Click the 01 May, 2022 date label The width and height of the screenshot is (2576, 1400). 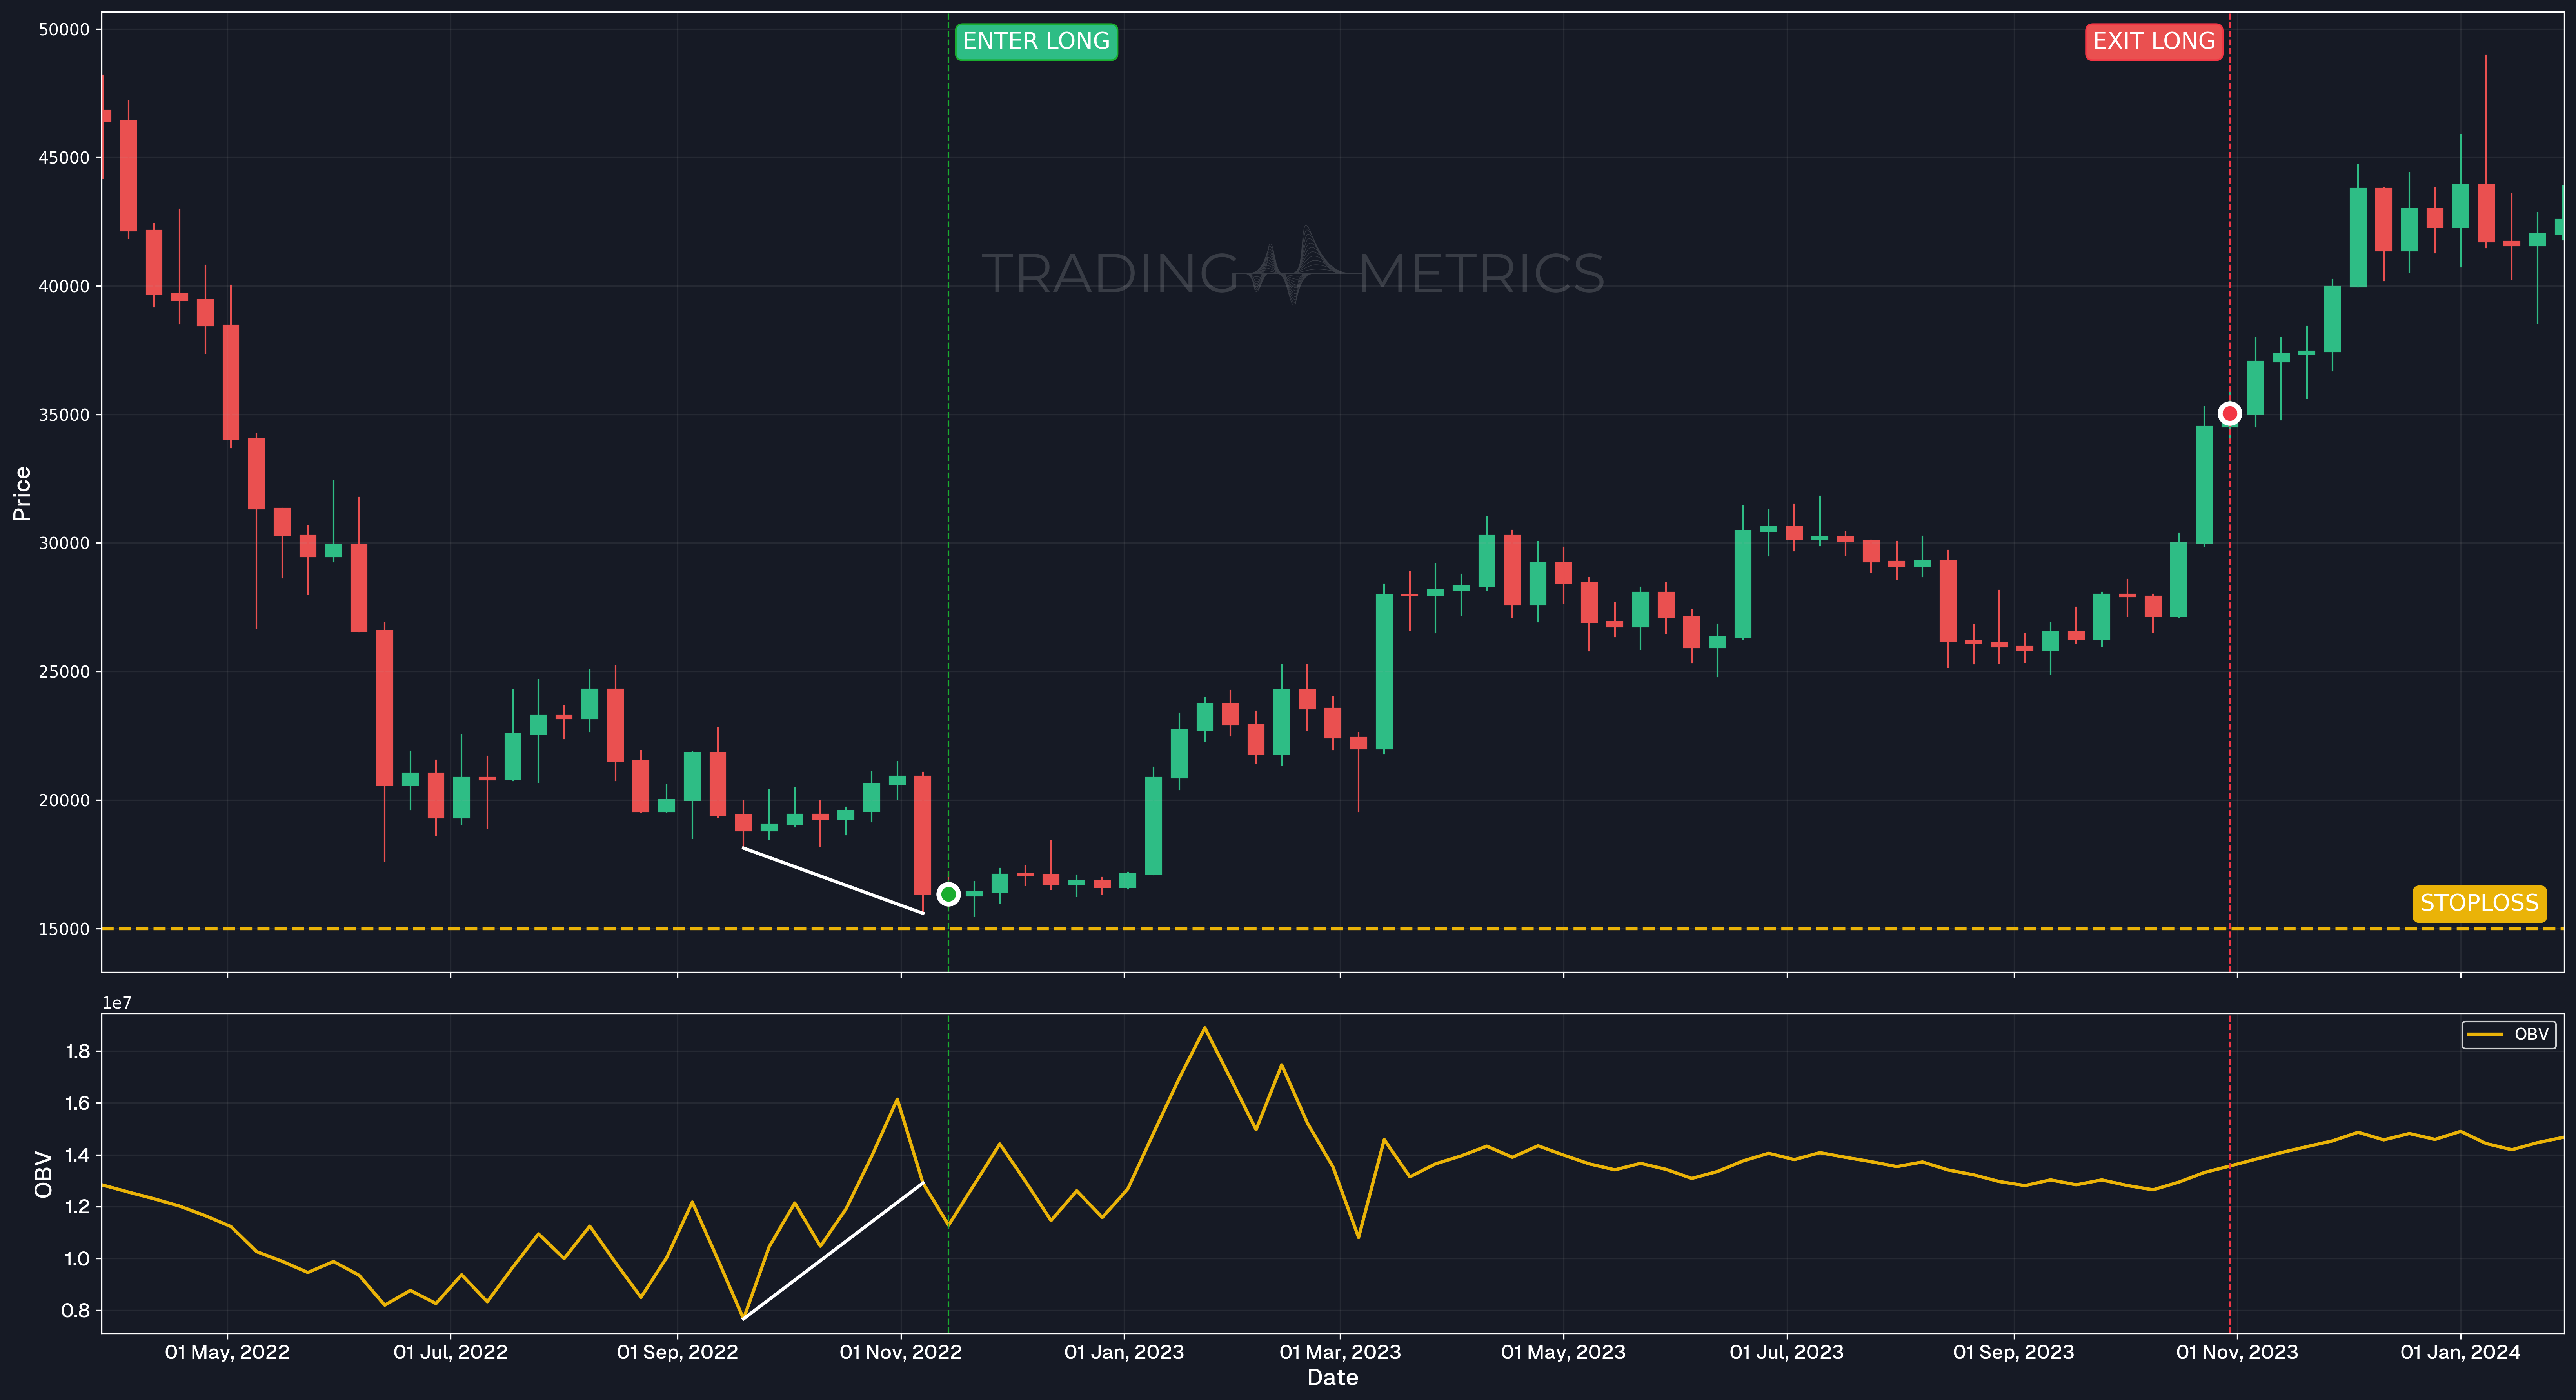227,1352
